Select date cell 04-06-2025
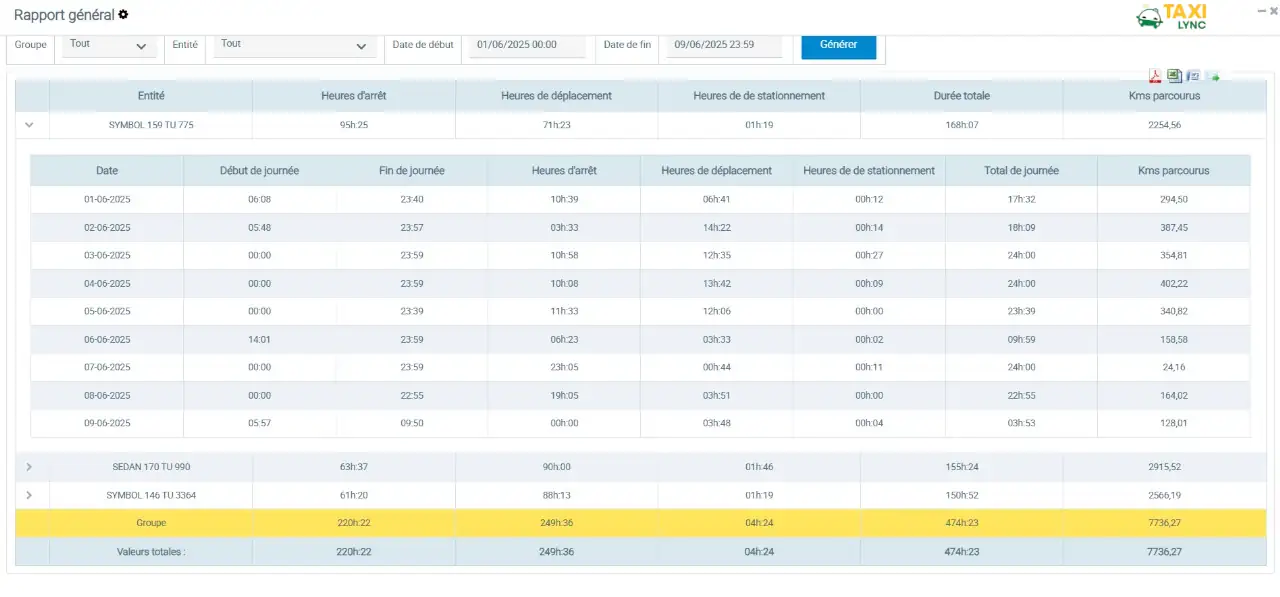Image resolution: width=1280 pixels, height=597 pixels. click(107, 284)
